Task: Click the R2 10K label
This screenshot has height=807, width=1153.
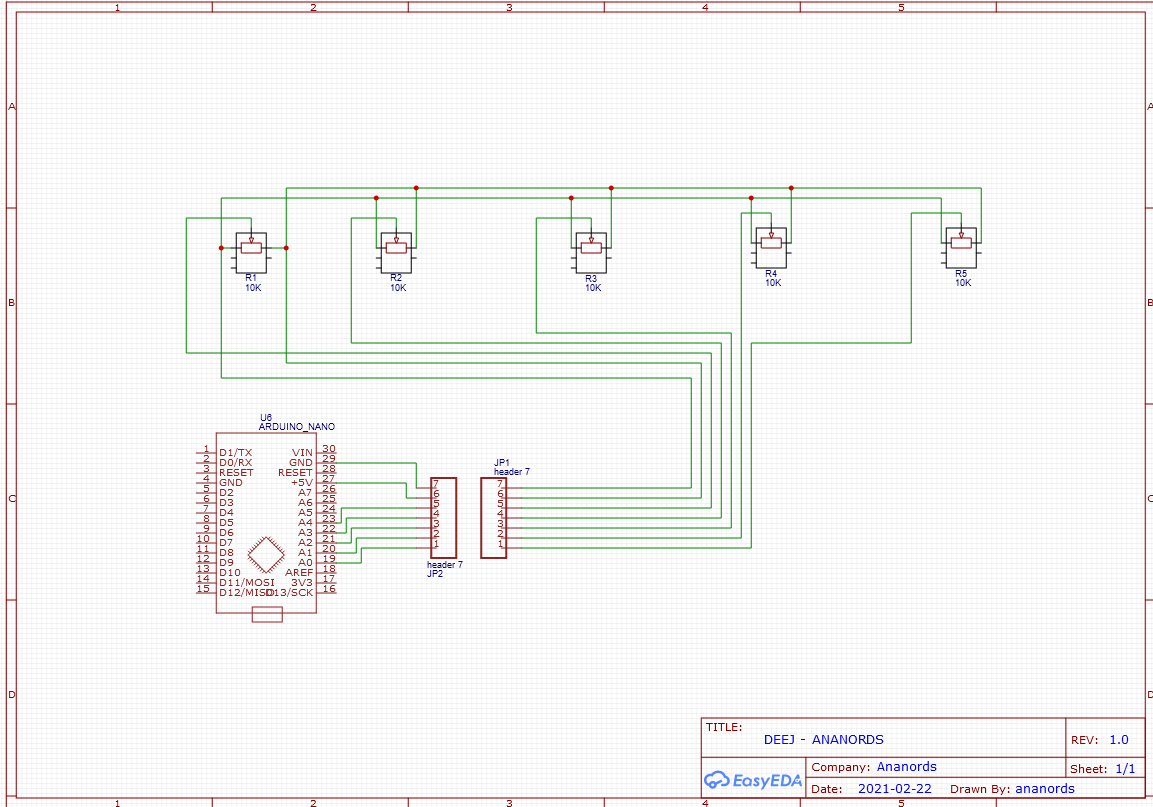Action: pyautogui.click(x=397, y=283)
